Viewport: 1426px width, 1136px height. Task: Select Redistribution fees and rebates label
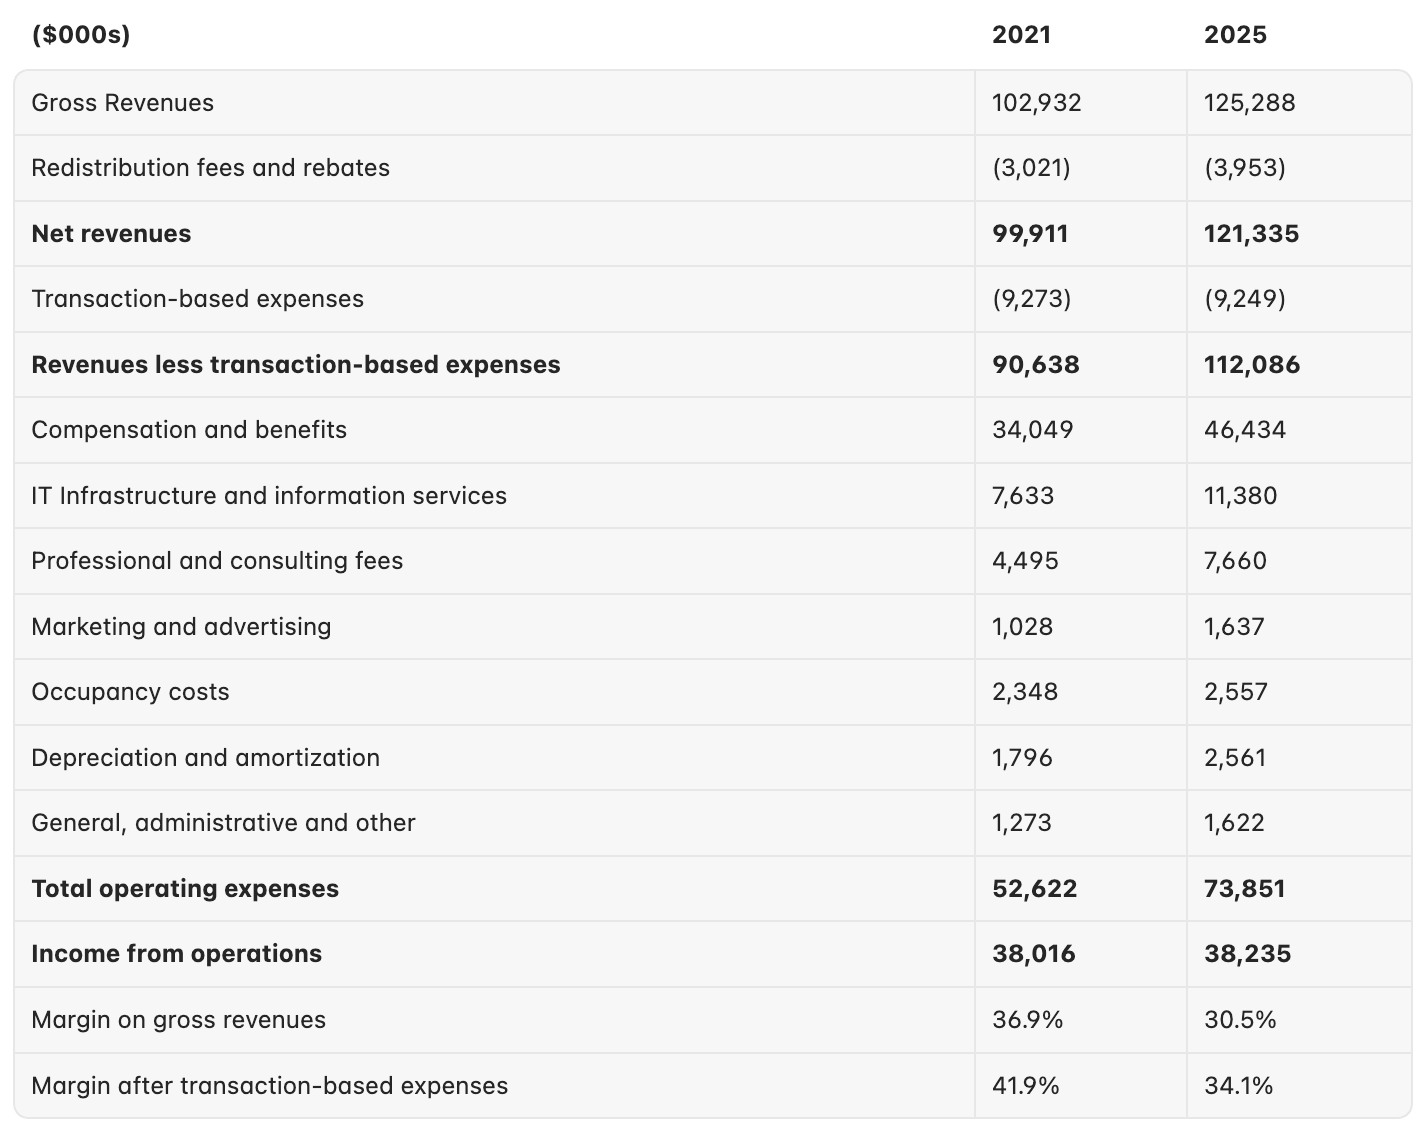210,168
